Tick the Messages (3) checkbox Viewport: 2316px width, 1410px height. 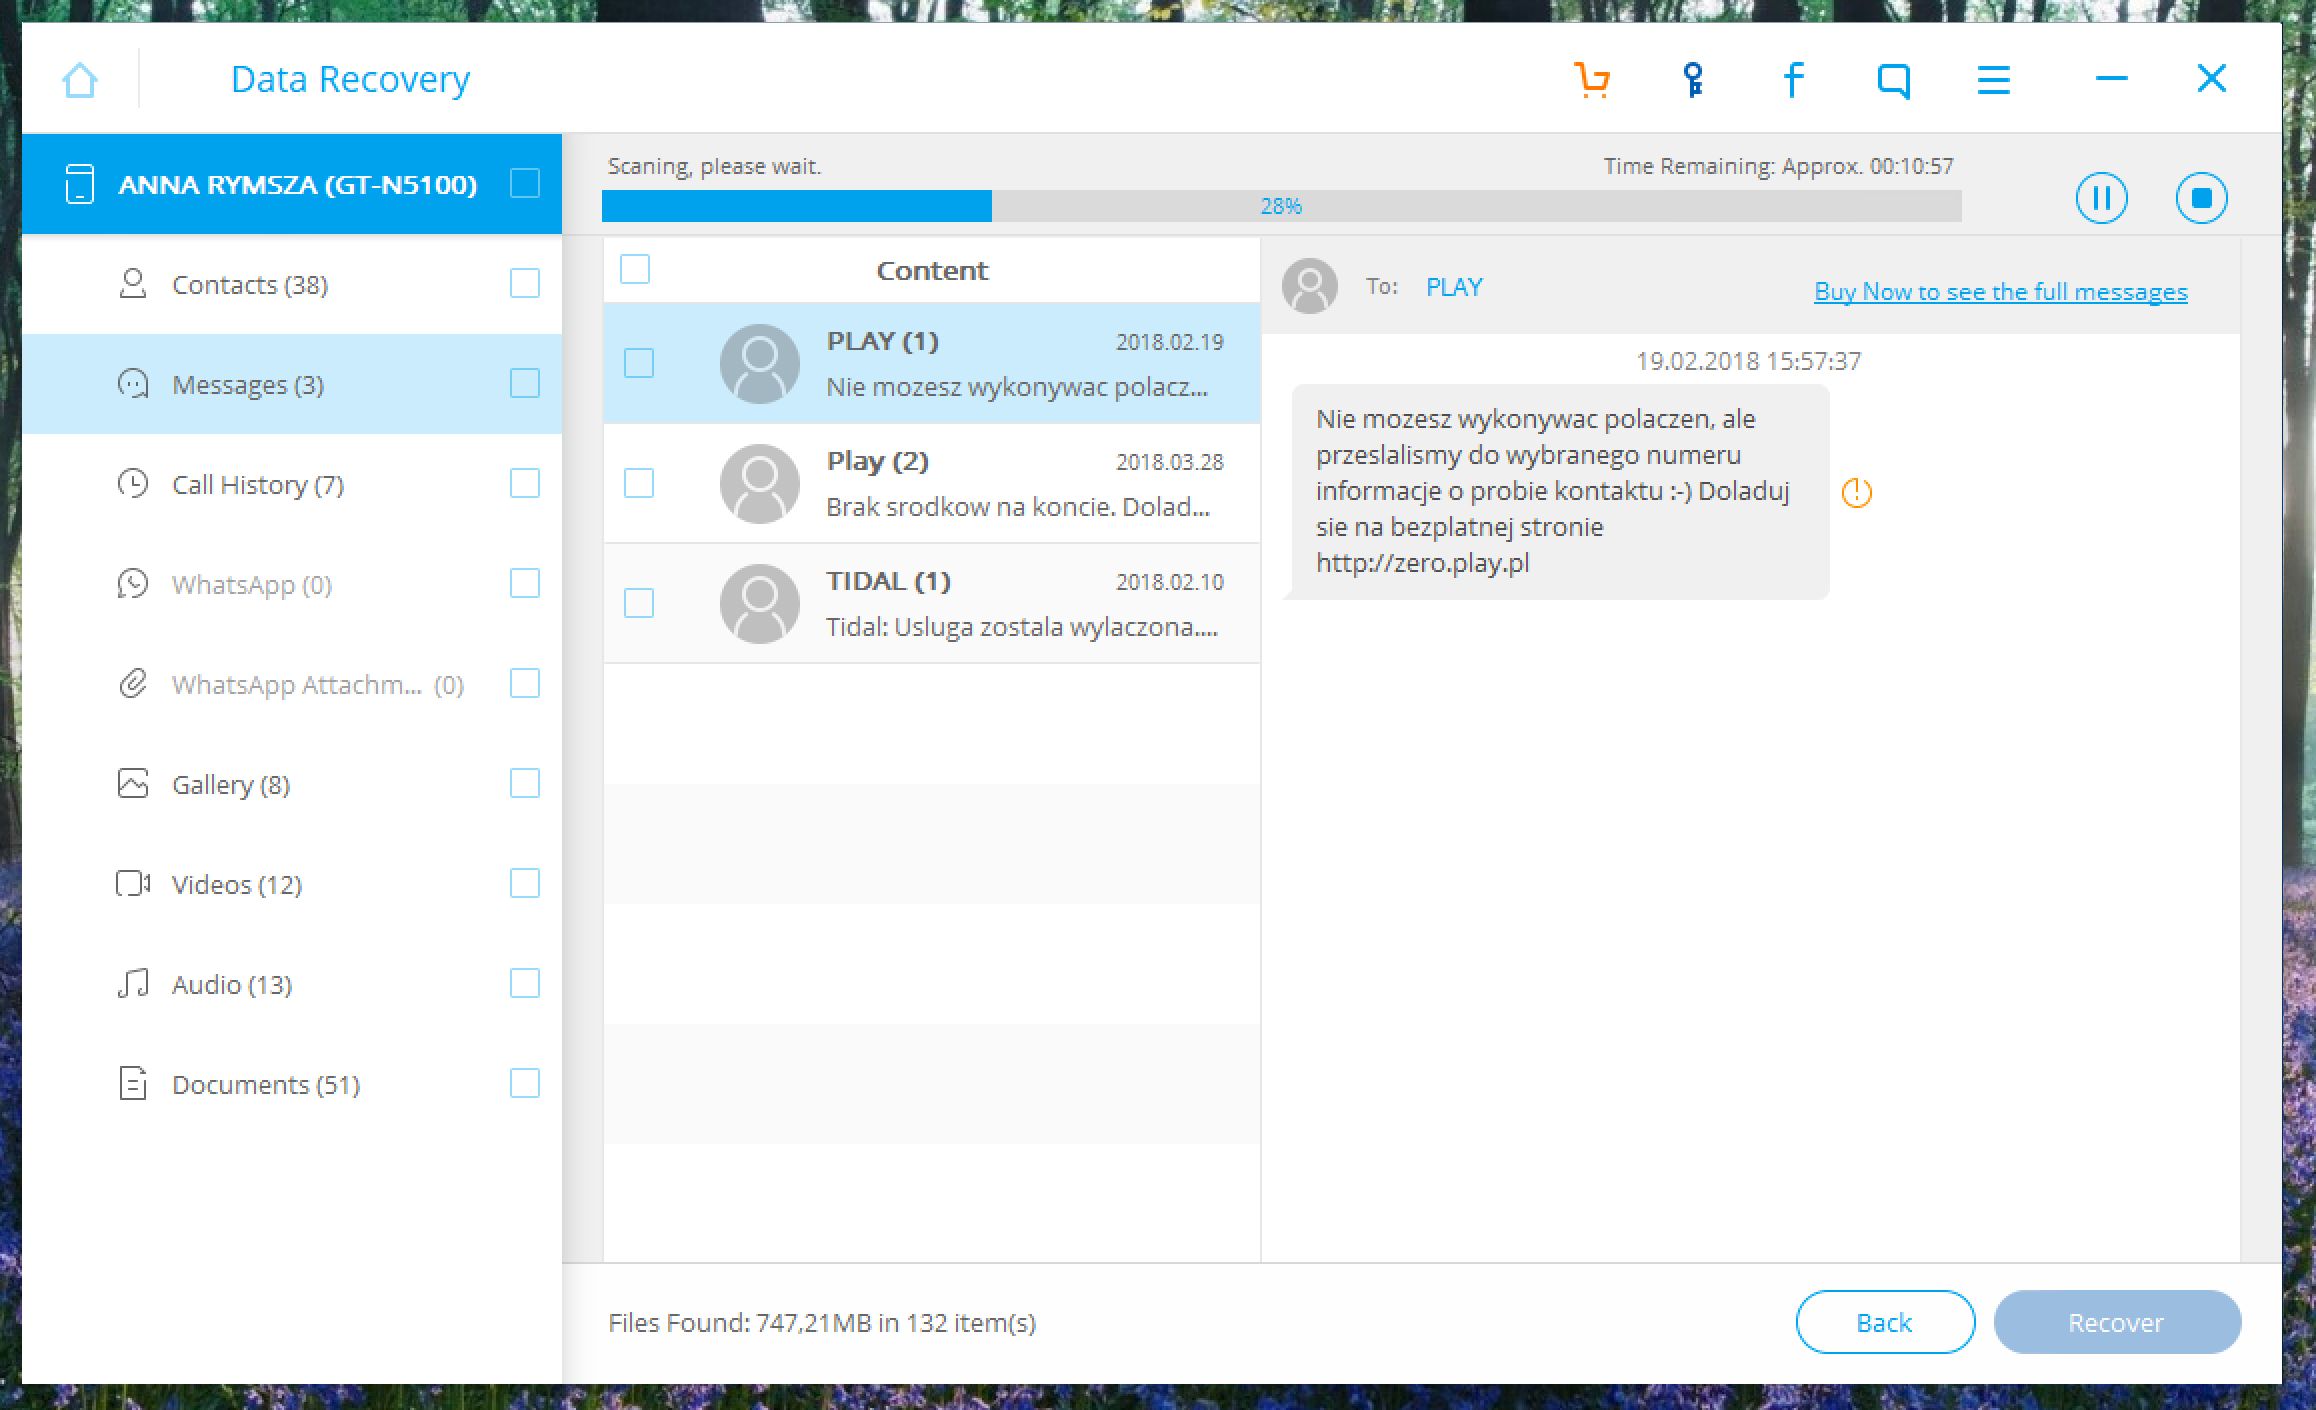[525, 383]
